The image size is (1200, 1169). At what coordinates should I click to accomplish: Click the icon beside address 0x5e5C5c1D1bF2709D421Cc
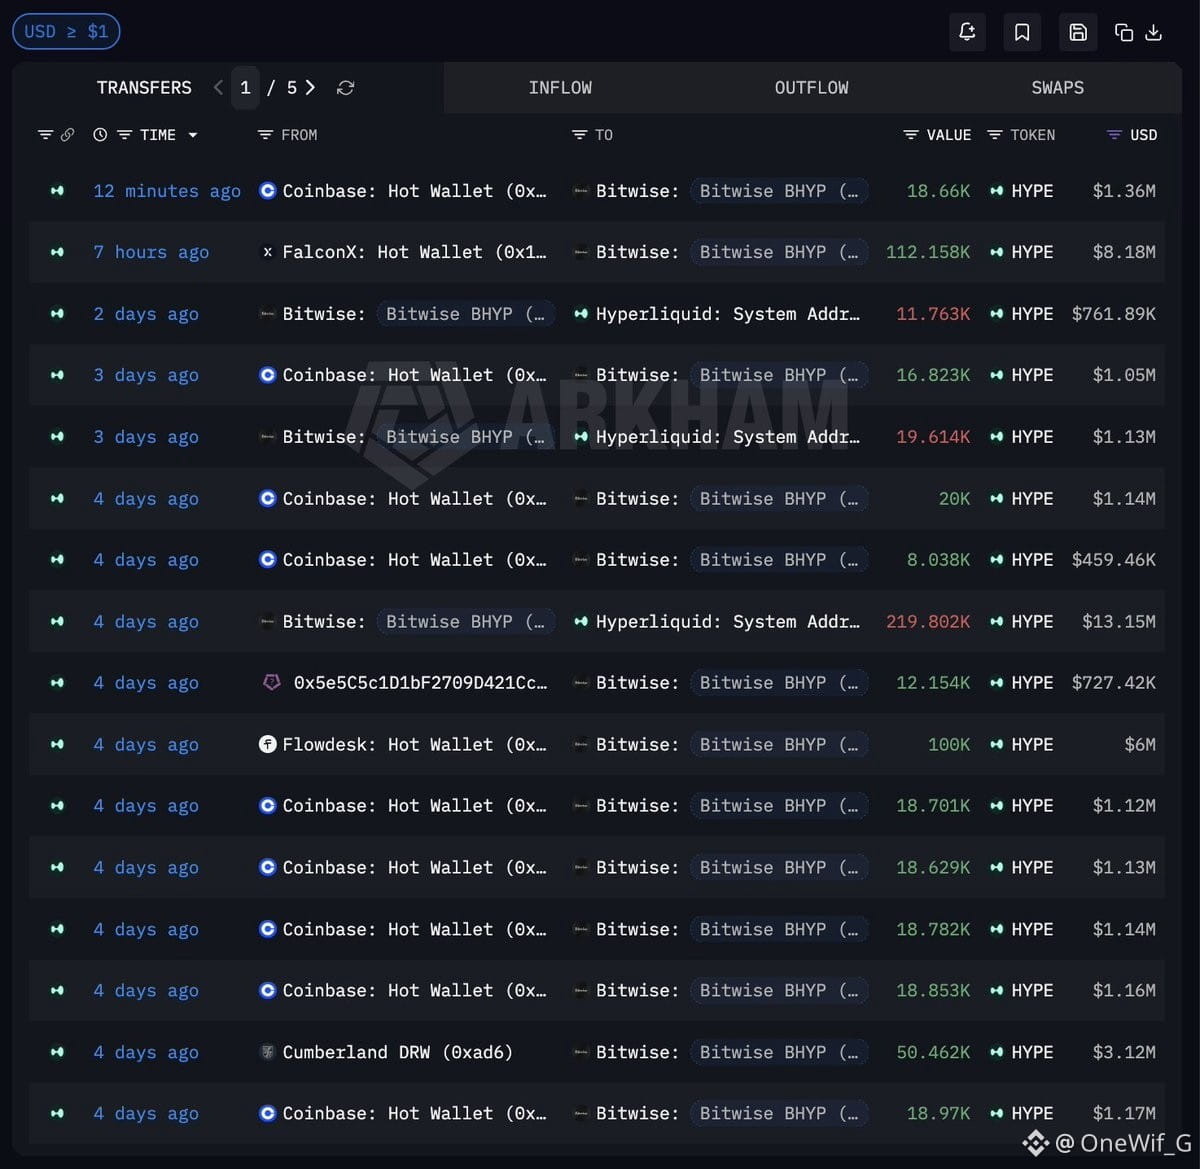pos(271,683)
